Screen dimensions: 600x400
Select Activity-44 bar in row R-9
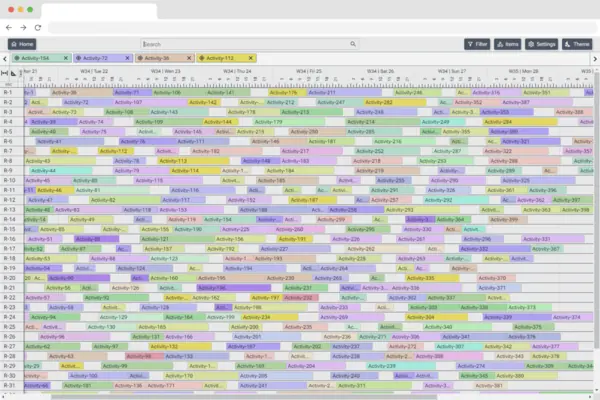60,171
